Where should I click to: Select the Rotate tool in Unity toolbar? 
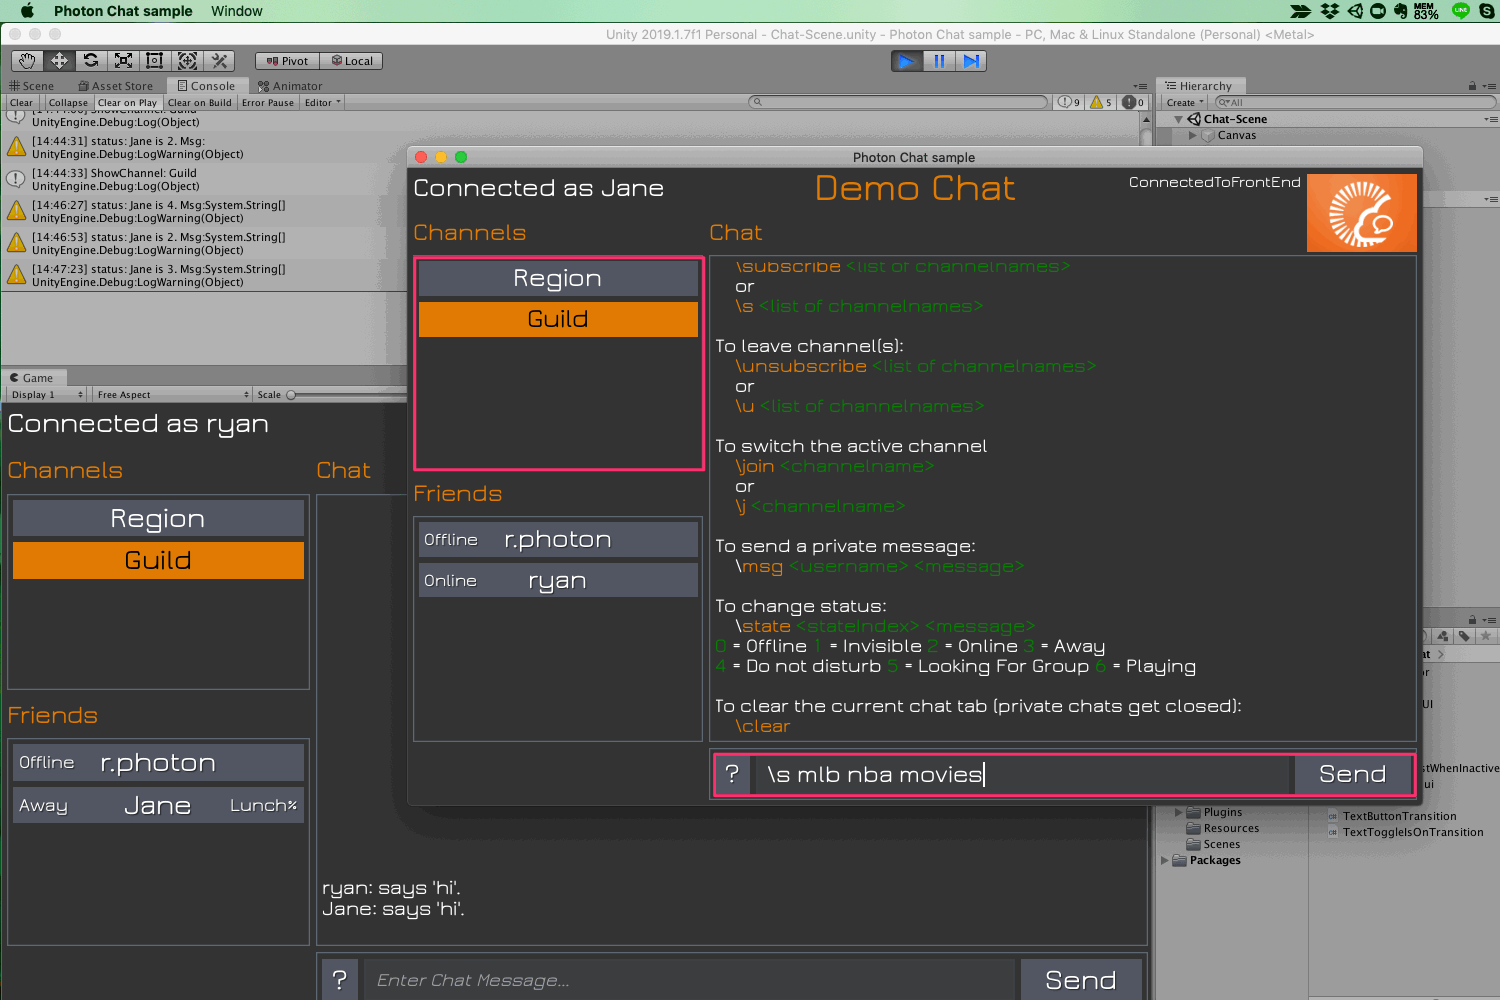(91, 61)
